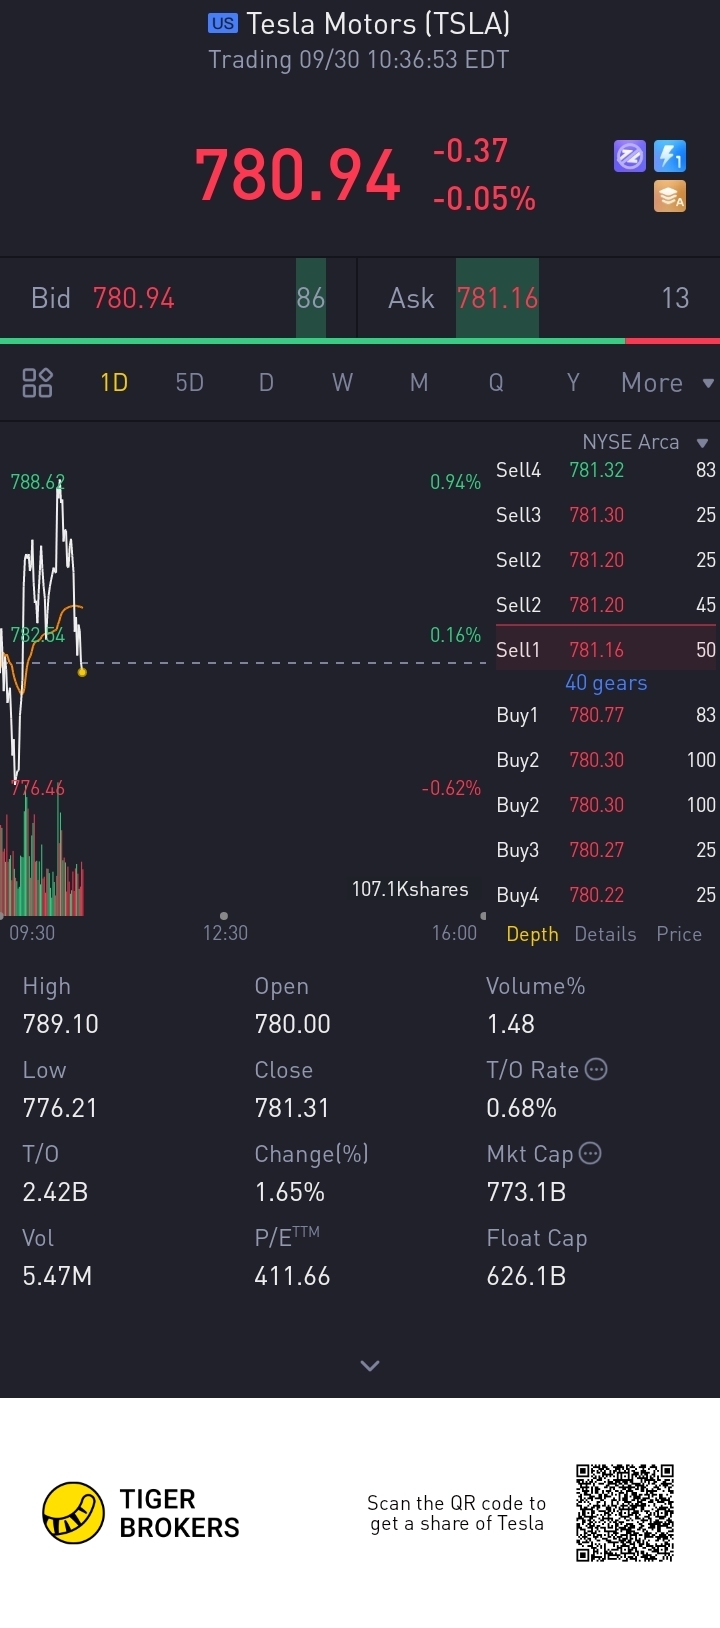720x1628 pixels.
Task: Tap the Close value 781.31
Action: (292, 1108)
